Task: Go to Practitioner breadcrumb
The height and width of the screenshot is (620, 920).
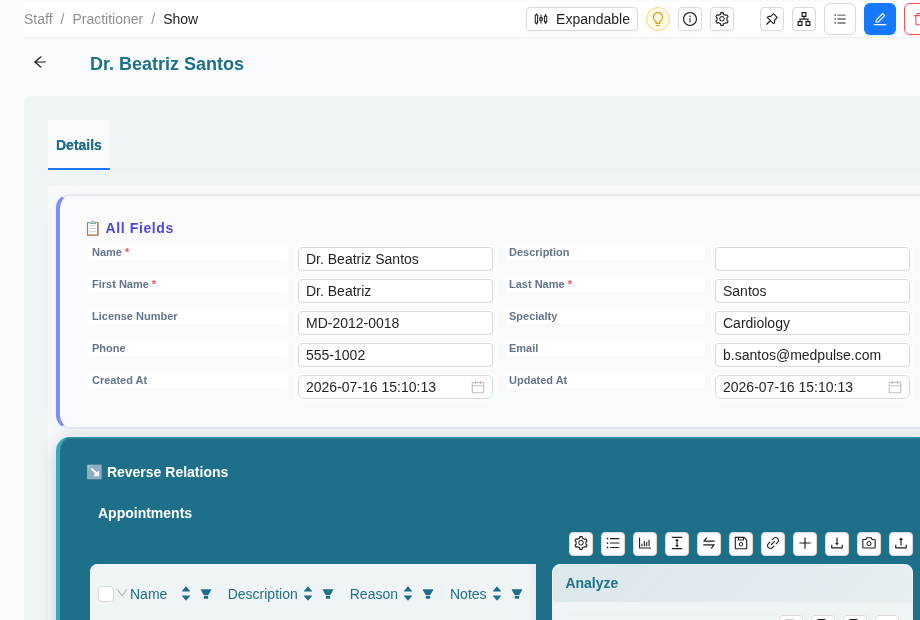Action: pyautogui.click(x=107, y=19)
